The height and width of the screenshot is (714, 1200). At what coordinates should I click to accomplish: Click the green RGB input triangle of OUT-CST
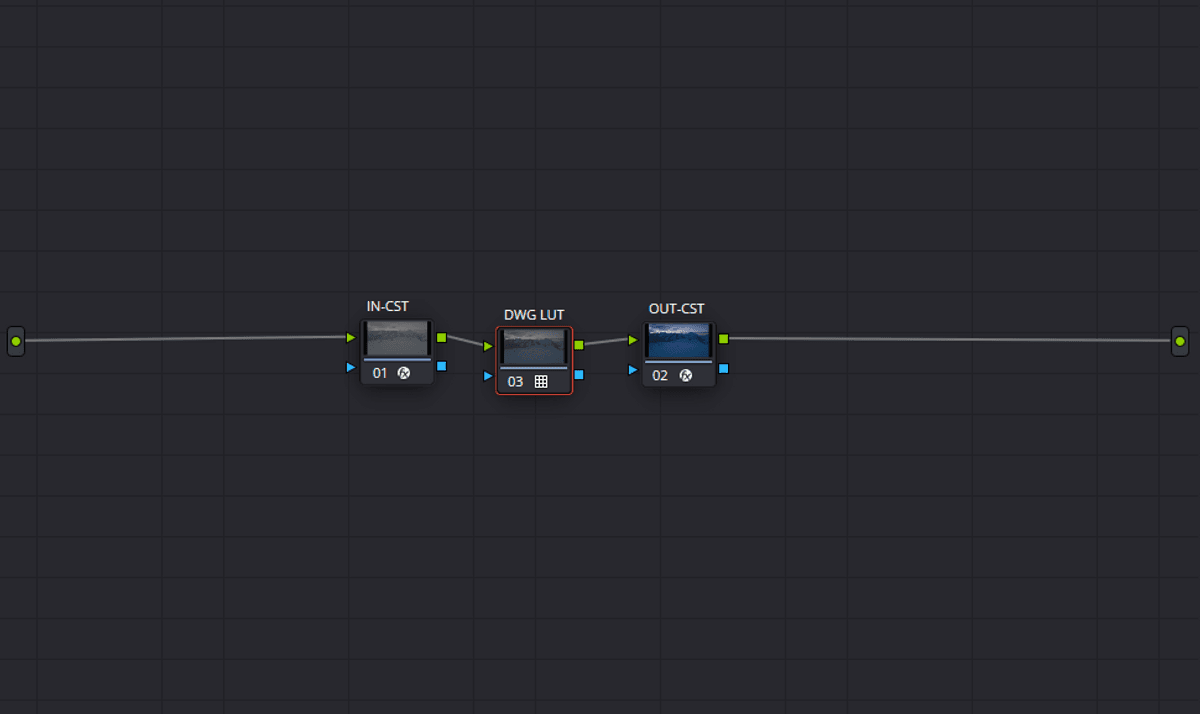(633, 340)
